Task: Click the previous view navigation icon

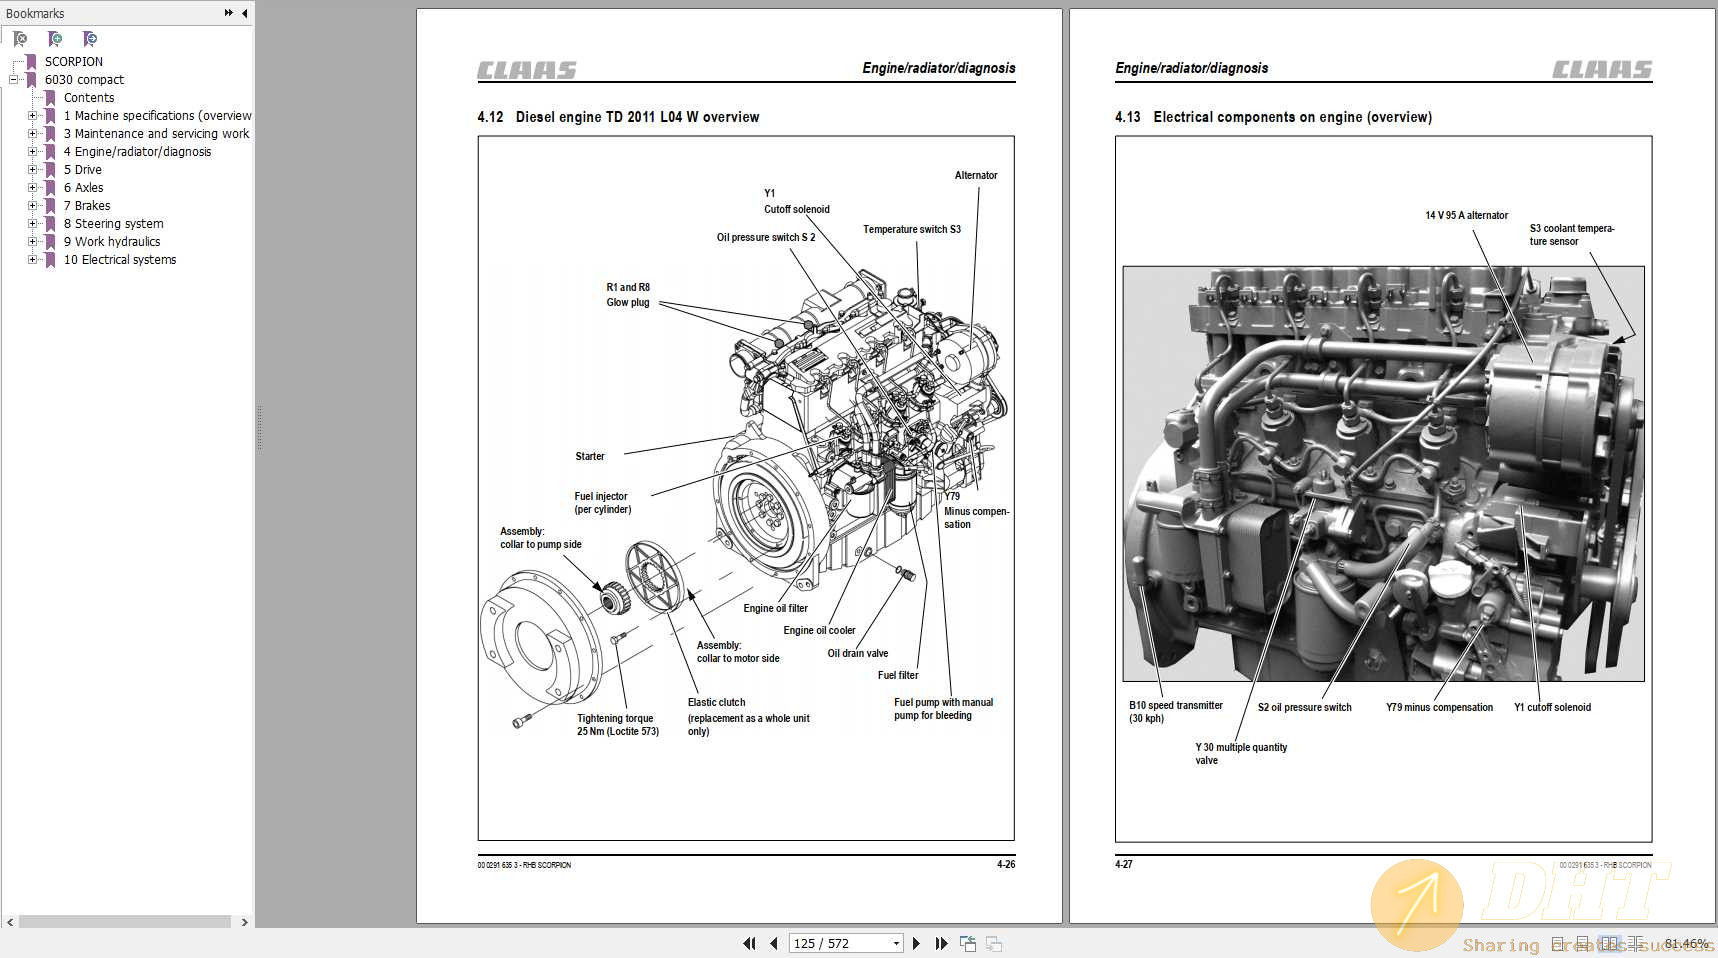Action: click(x=968, y=943)
